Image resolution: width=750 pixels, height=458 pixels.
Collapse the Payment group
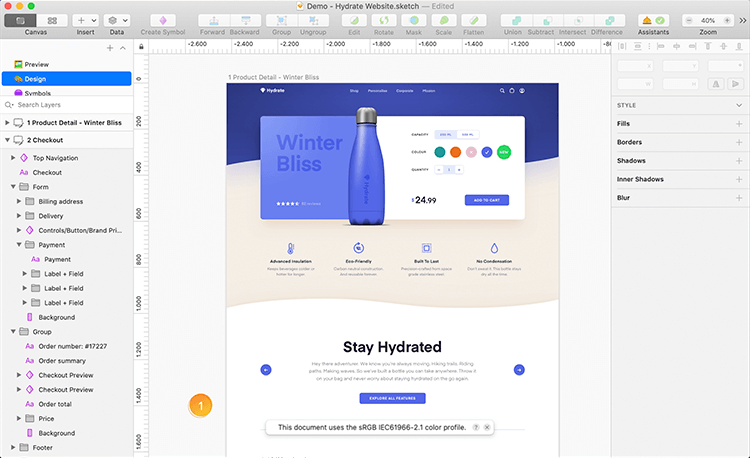coord(19,245)
